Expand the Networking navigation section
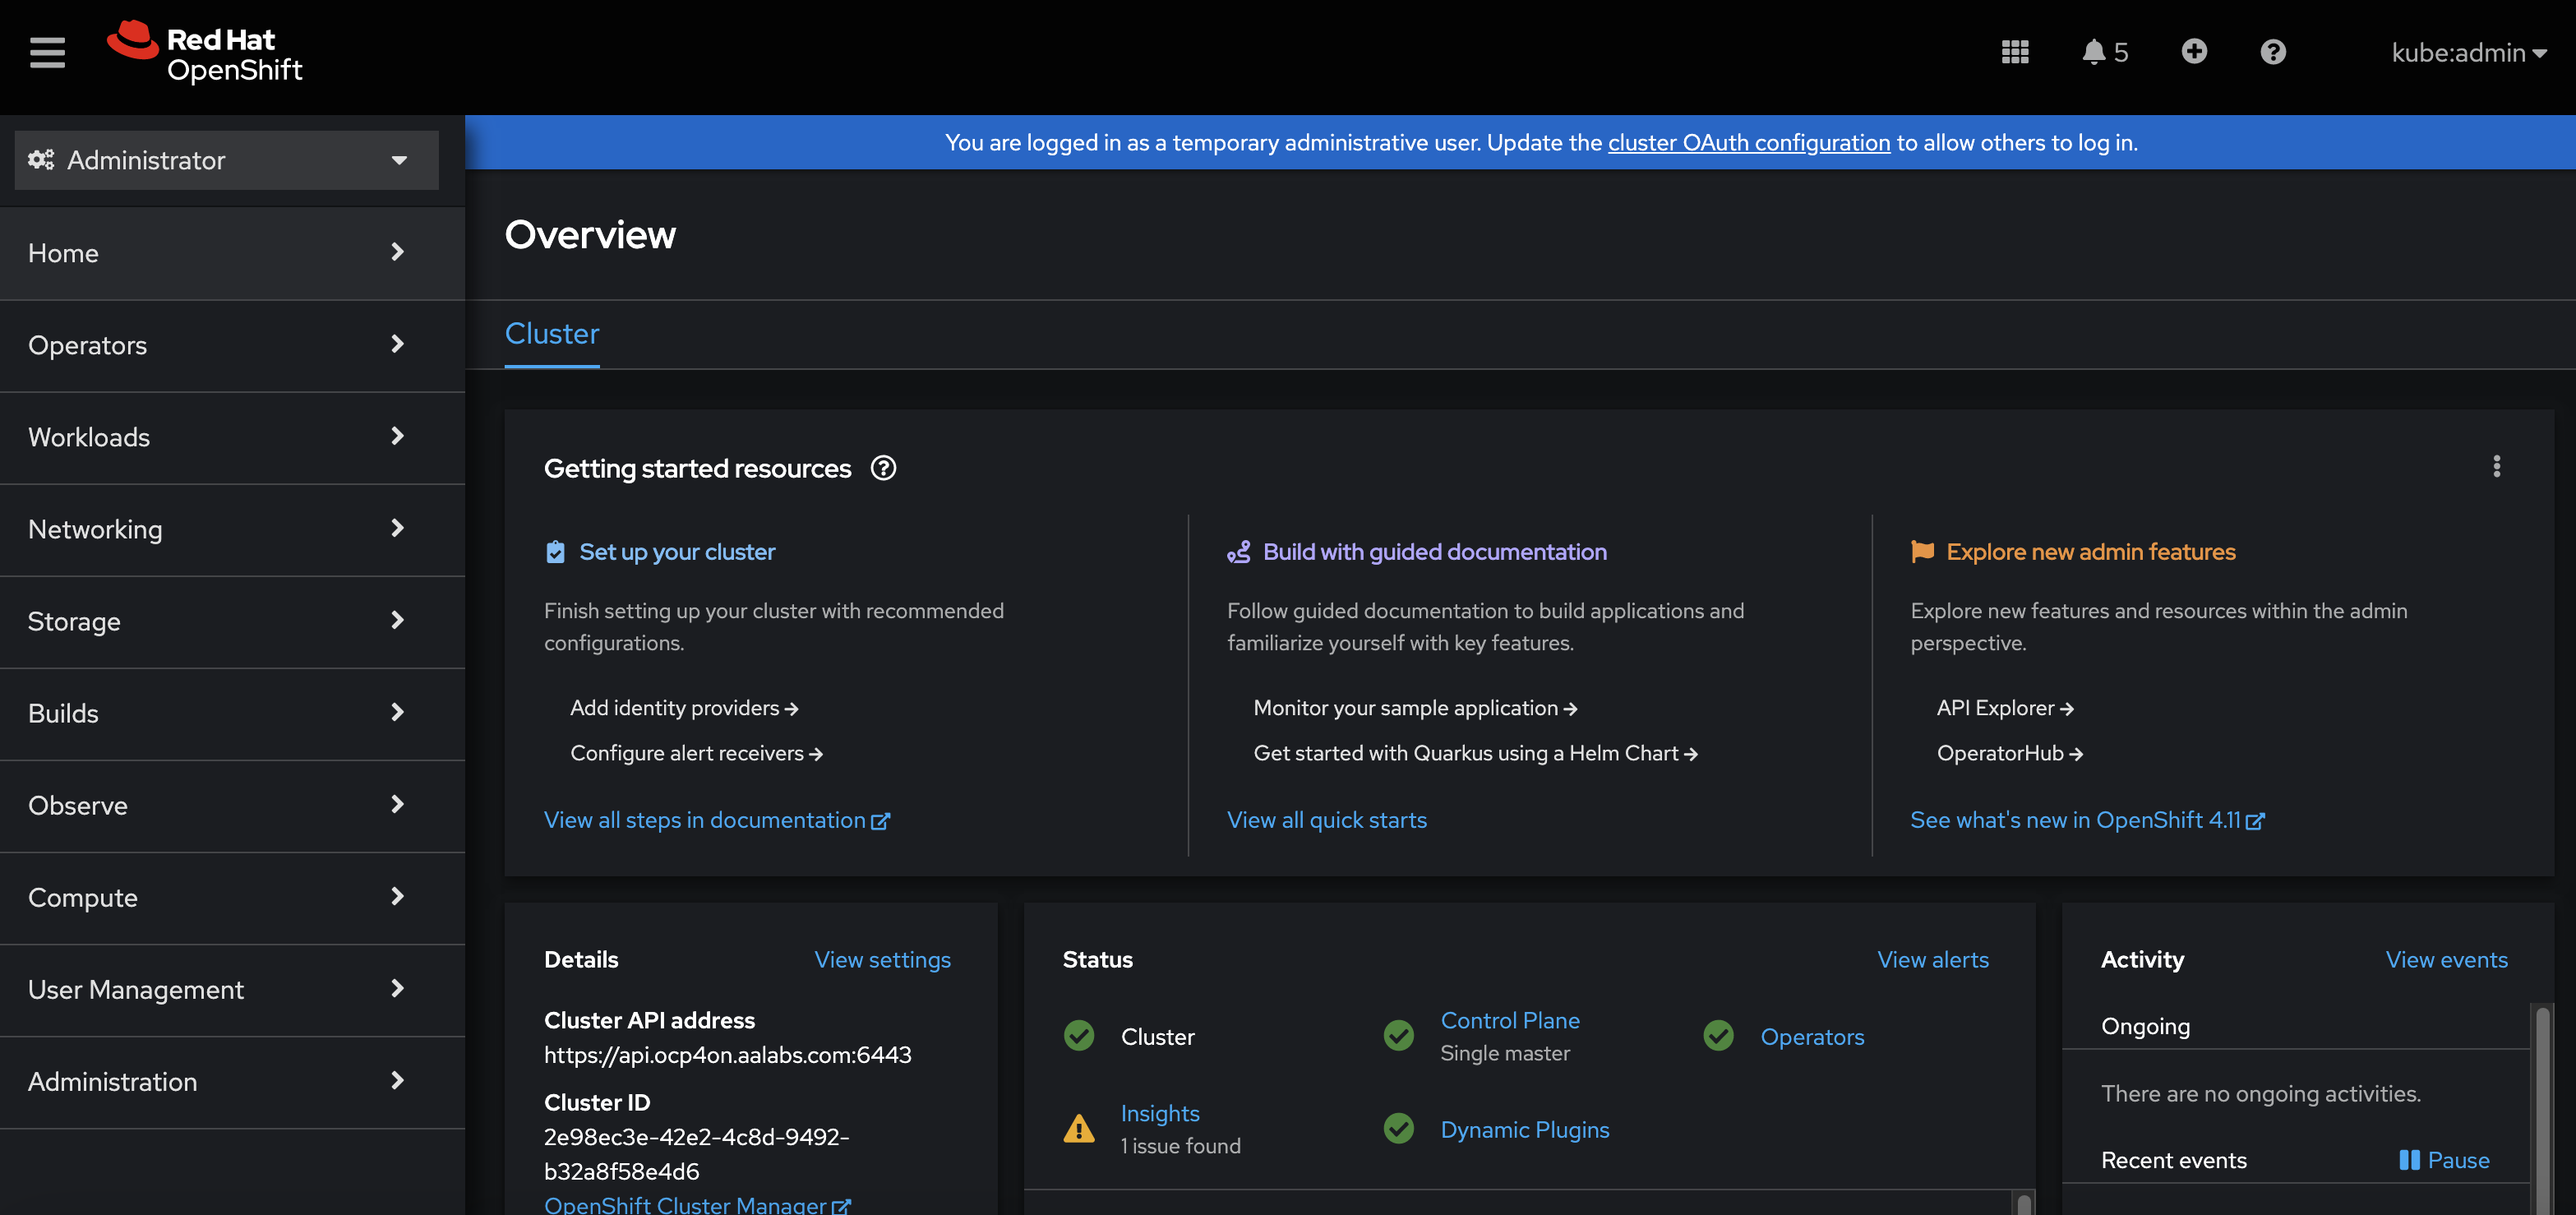2576x1215 pixels. pyautogui.click(x=232, y=529)
